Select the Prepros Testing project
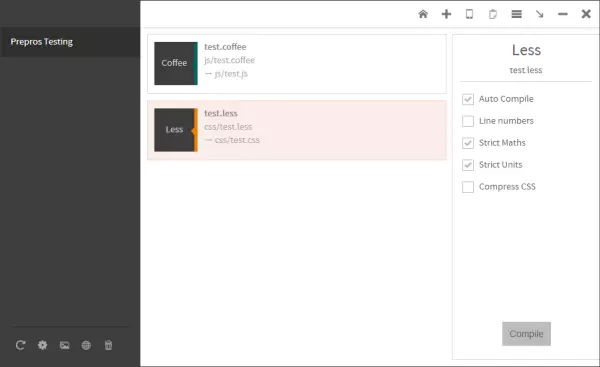The image size is (600, 367). coord(70,42)
